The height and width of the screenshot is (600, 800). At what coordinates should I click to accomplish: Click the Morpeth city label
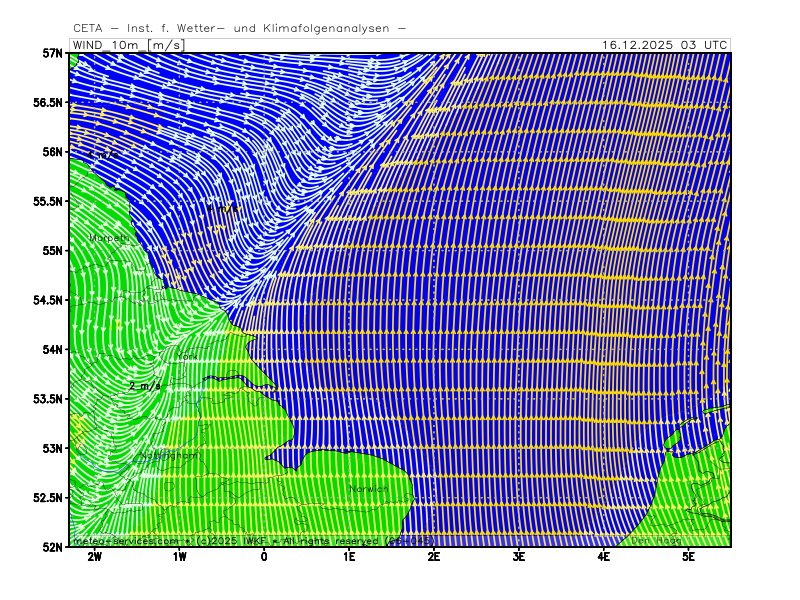pyautogui.click(x=108, y=238)
